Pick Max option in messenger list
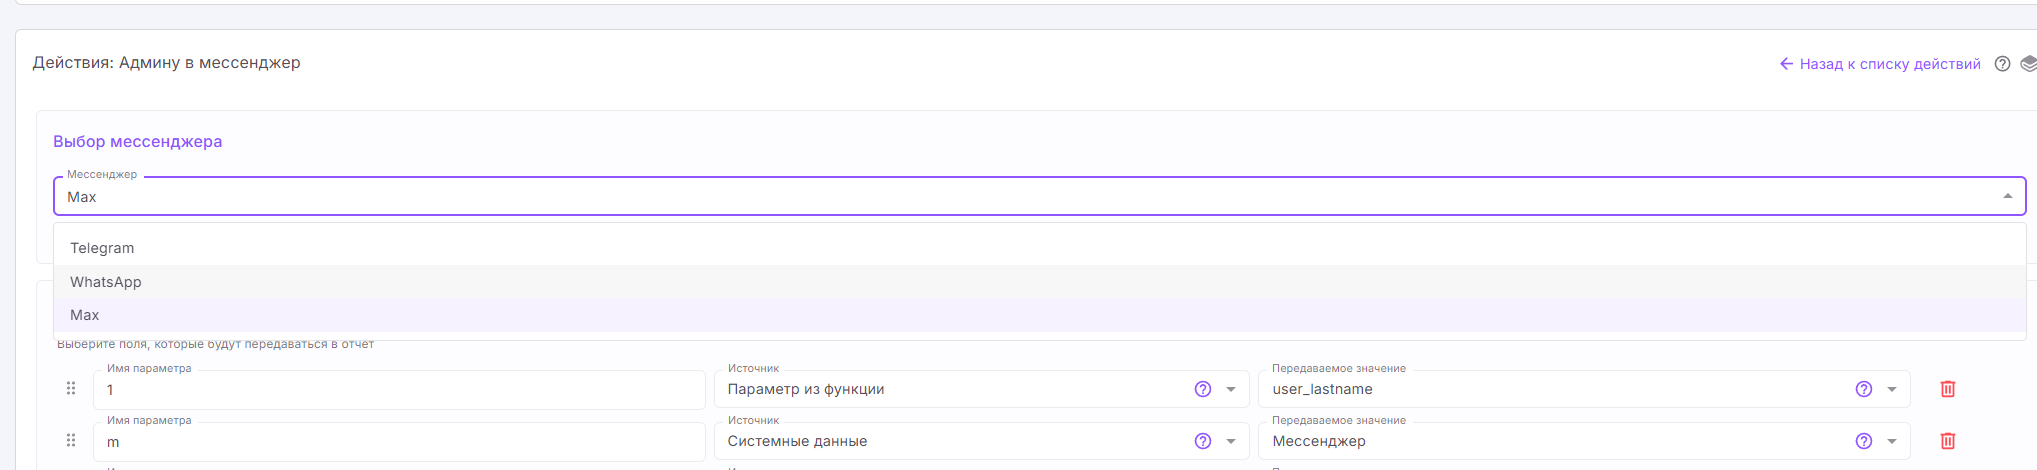 [x=85, y=315]
